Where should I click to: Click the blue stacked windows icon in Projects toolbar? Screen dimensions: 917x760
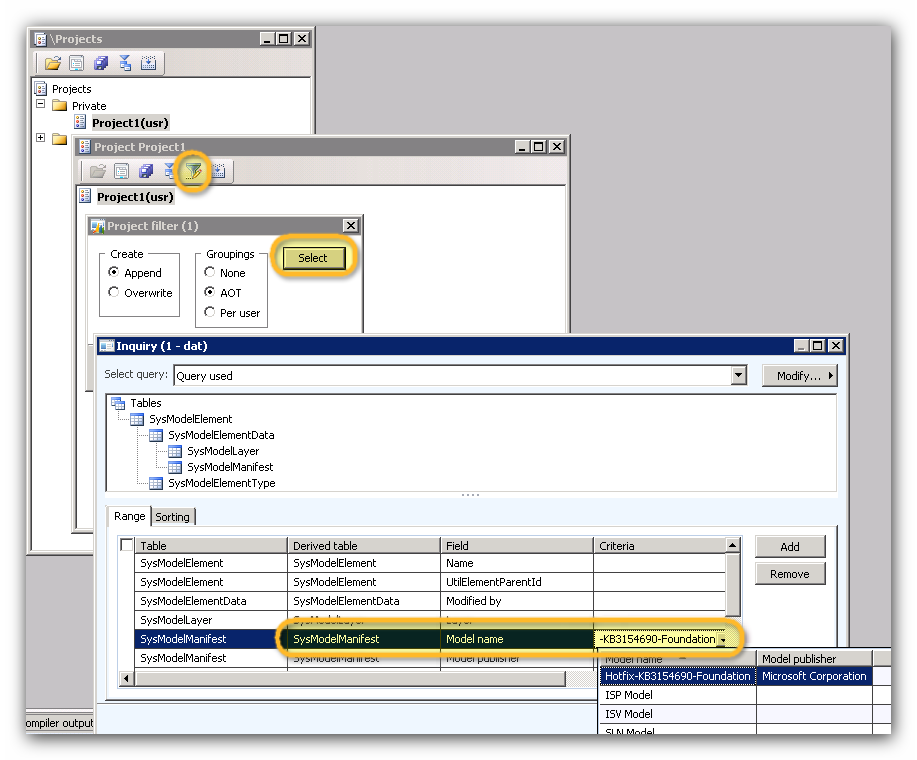coord(101,63)
